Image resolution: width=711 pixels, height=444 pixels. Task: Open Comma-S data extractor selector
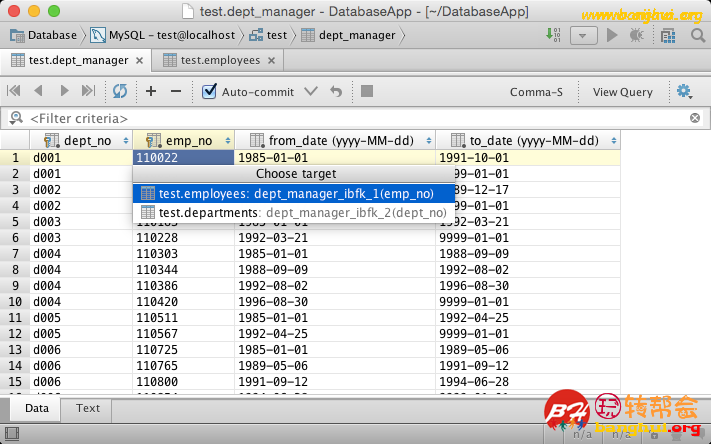pos(536,92)
